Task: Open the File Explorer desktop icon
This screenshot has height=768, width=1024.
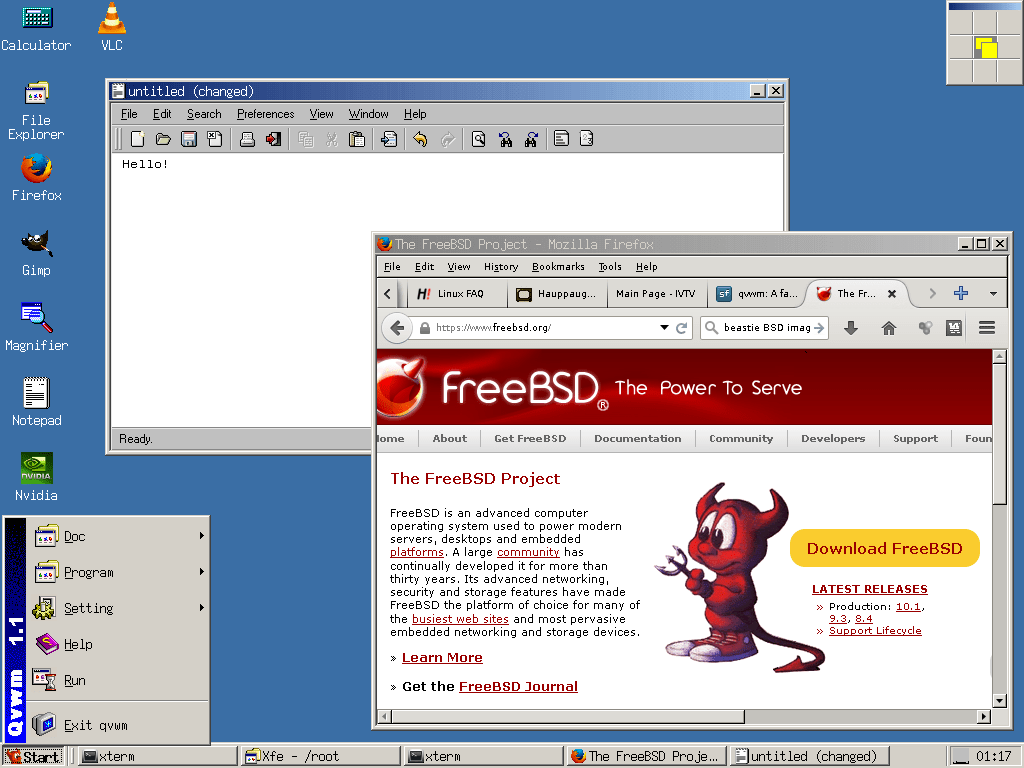Action: click(36, 111)
